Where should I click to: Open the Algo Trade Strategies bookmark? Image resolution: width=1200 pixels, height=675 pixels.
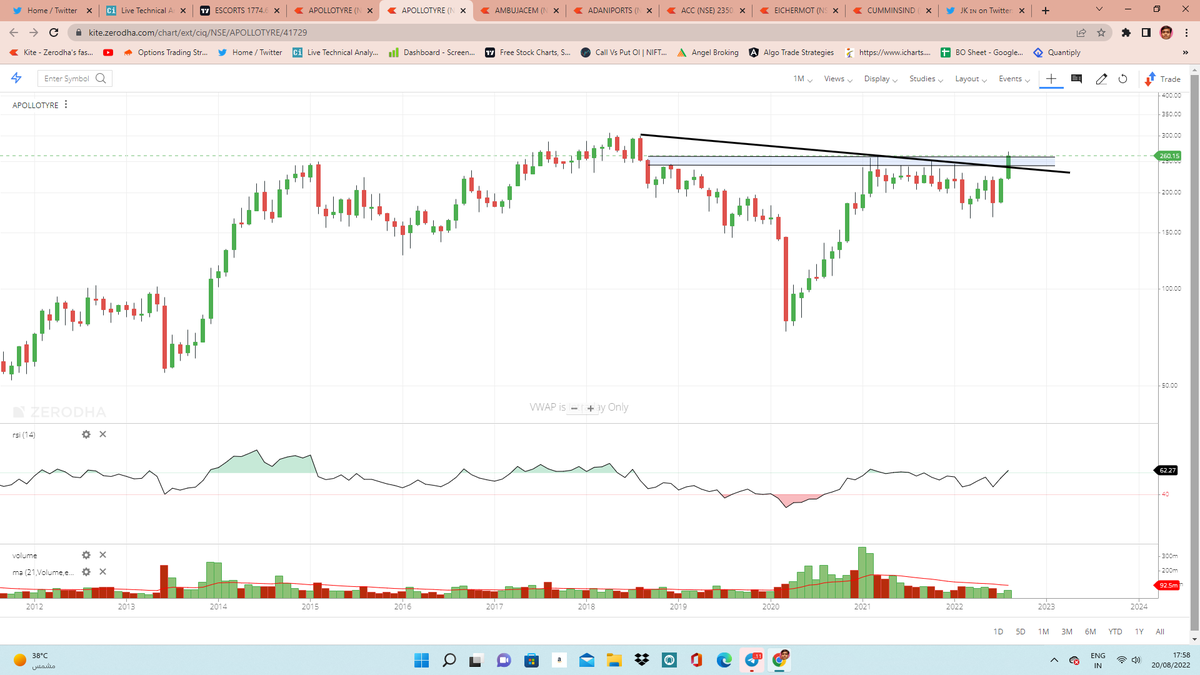[x=791, y=52]
